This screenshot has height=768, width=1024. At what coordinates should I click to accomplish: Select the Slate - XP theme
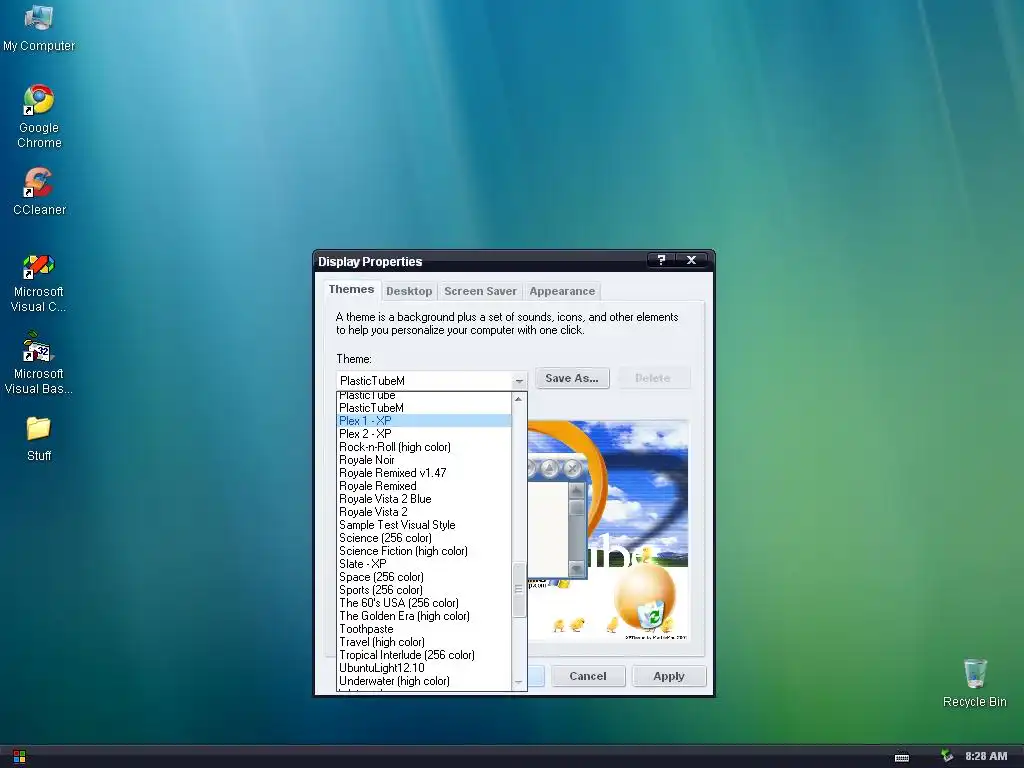424,564
